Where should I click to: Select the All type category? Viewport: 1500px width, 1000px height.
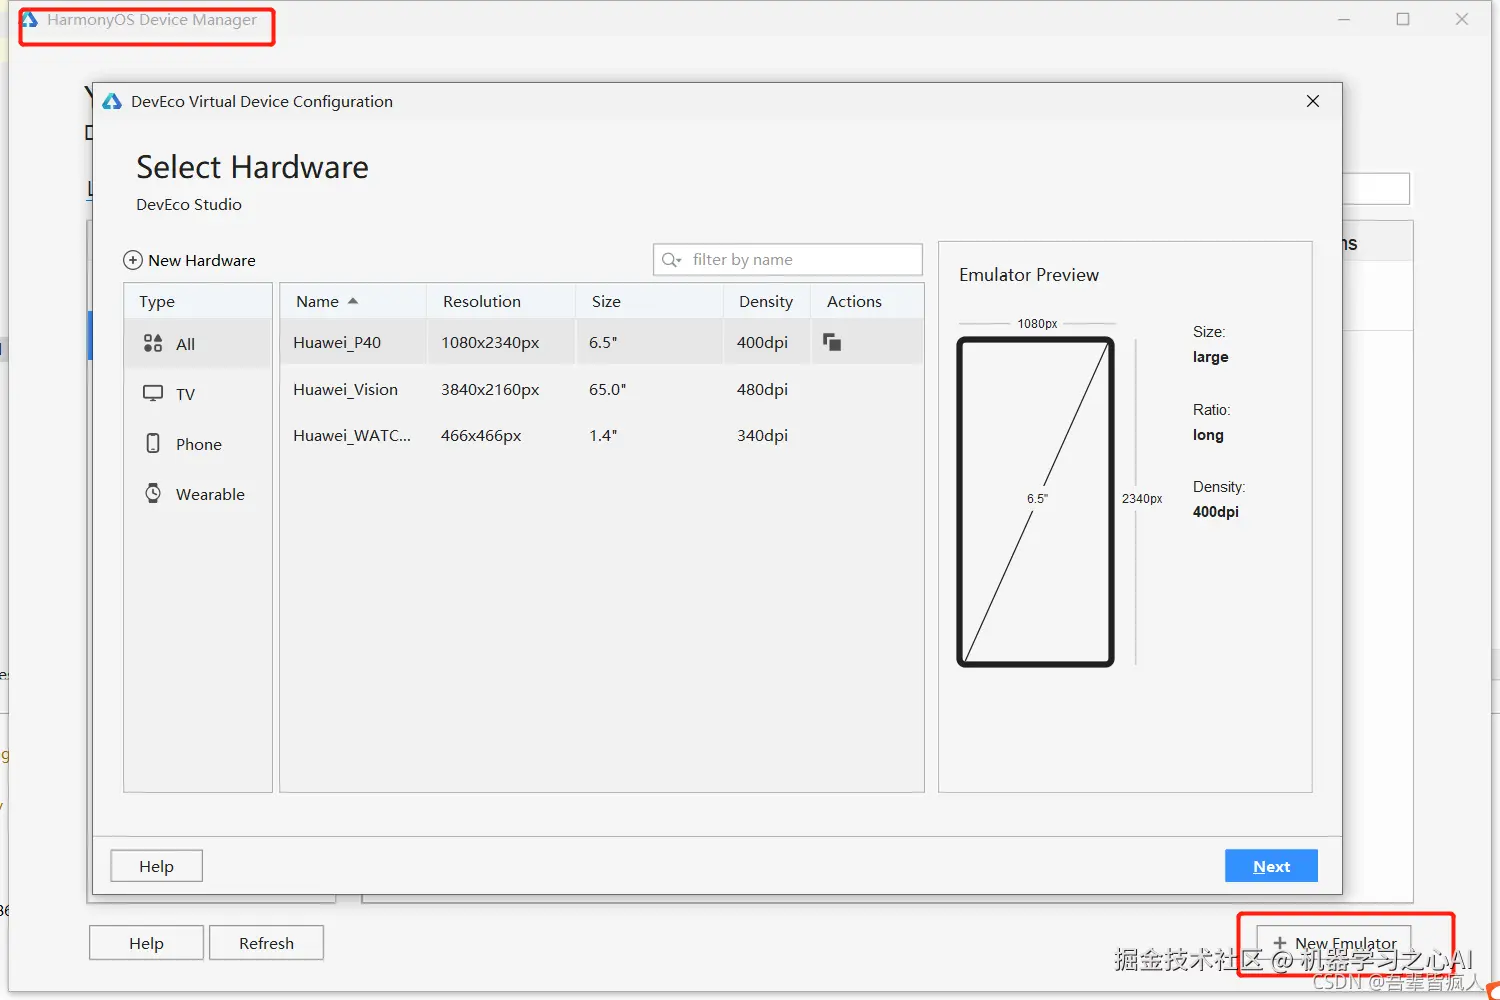pos(197,344)
